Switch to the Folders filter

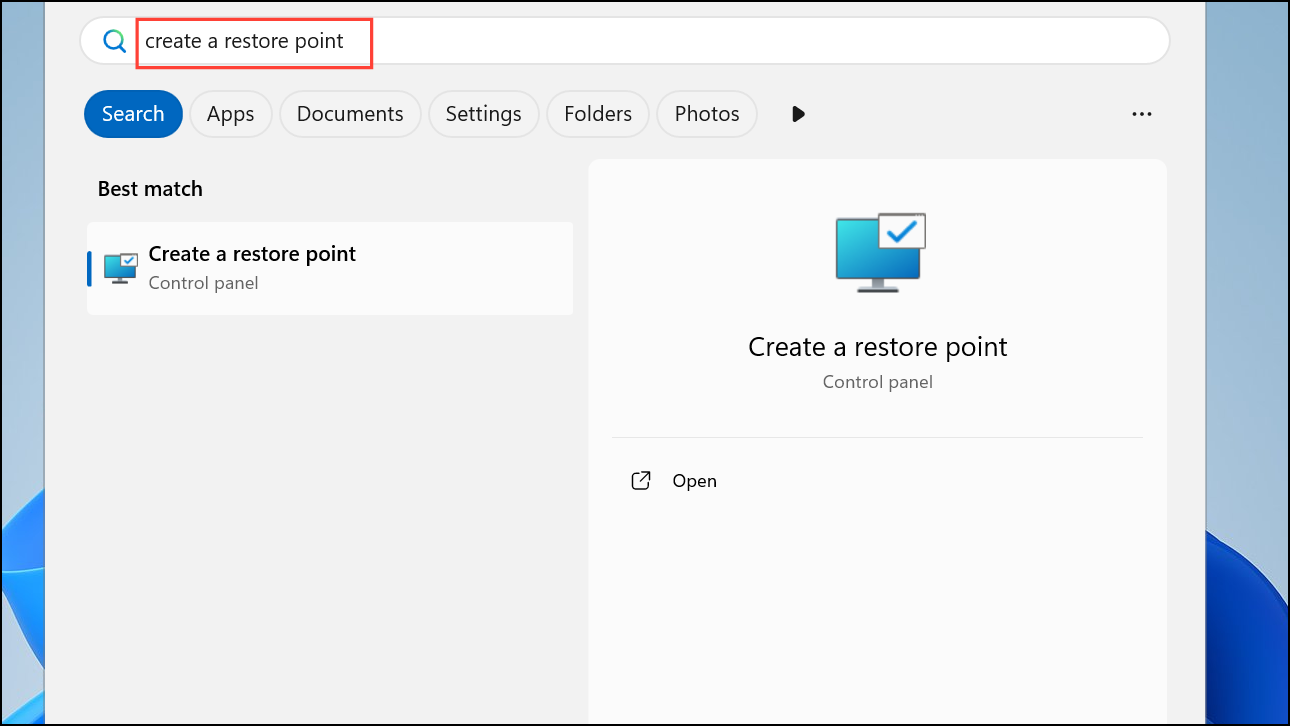pyautogui.click(x=598, y=114)
